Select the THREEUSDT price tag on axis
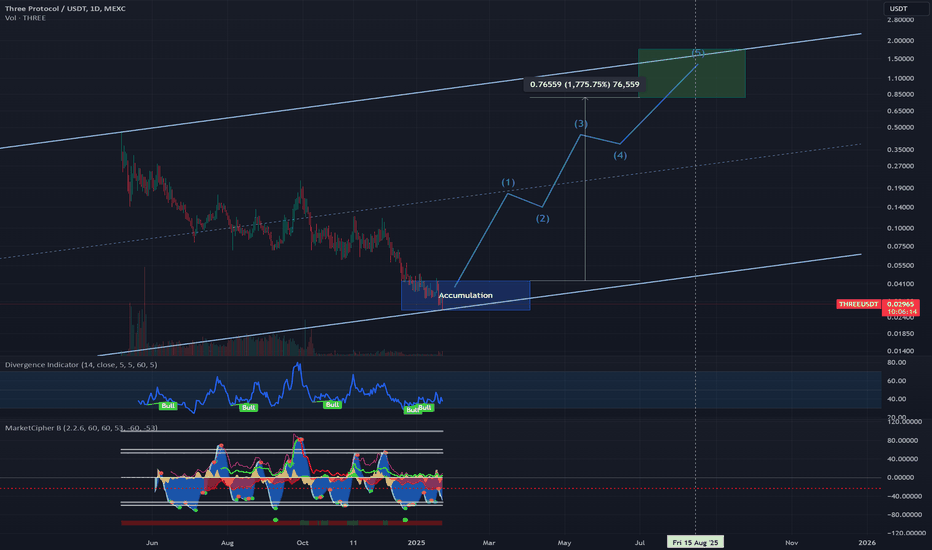 coord(858,304)
